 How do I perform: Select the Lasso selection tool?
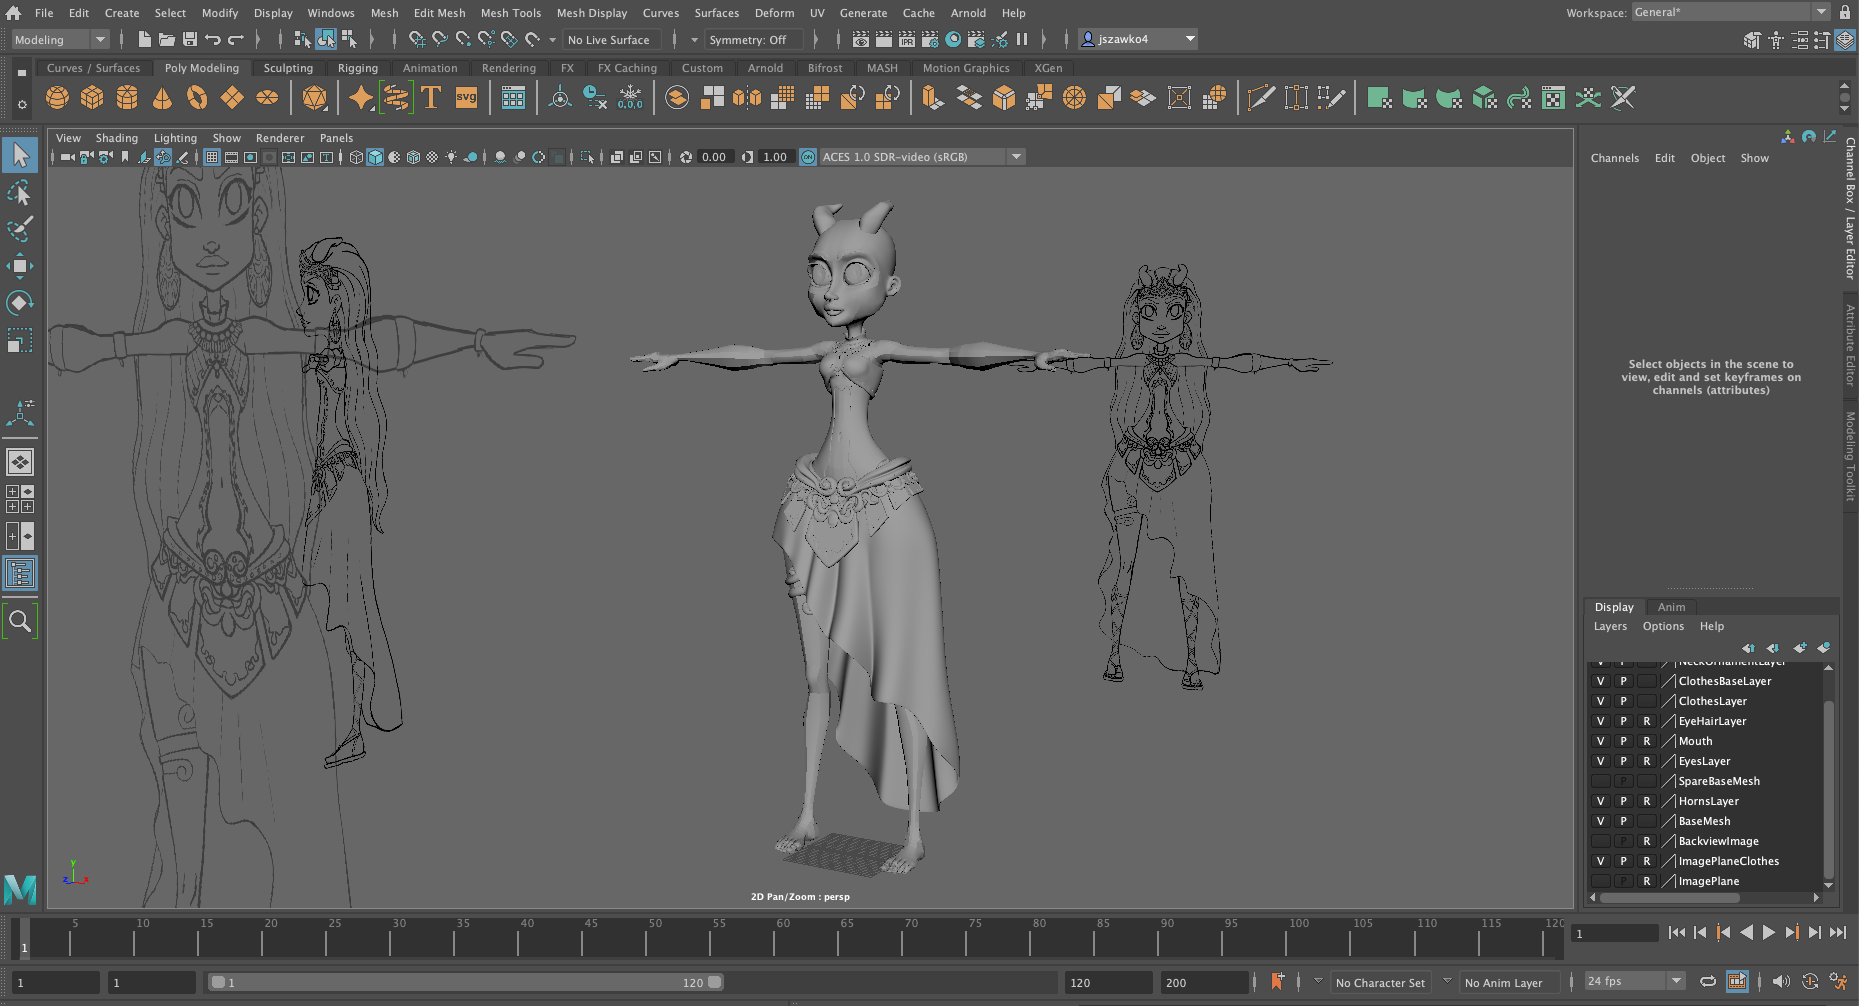click(x=20, y=193)
